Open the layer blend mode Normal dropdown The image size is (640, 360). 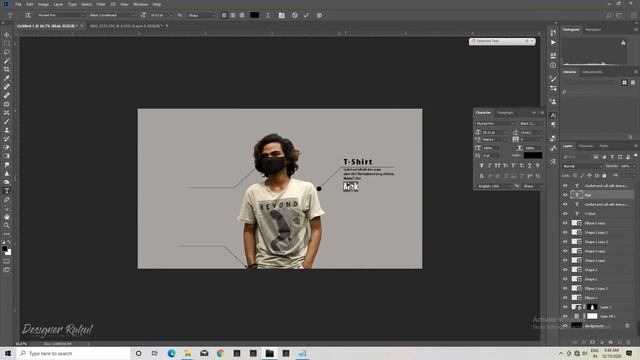tap(582, 166)
